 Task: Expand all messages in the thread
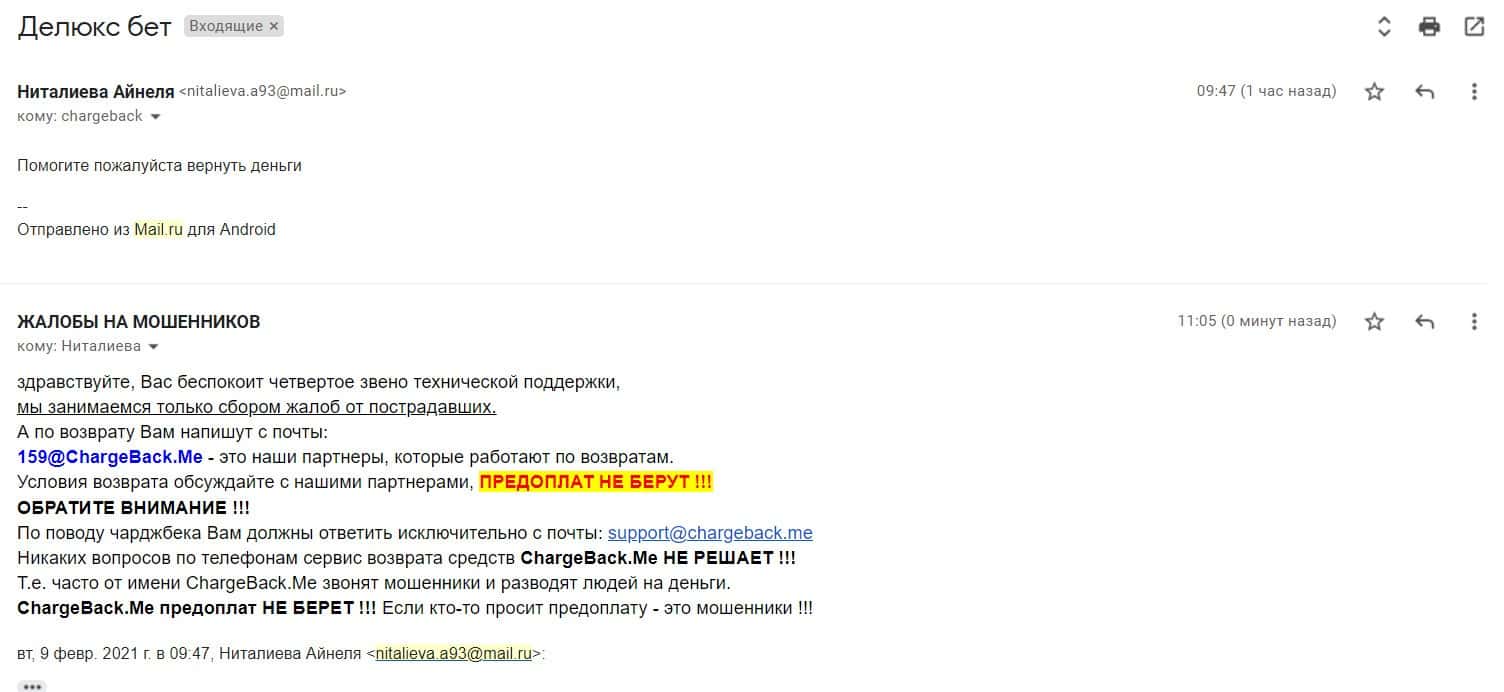(x=1384, y=27)
